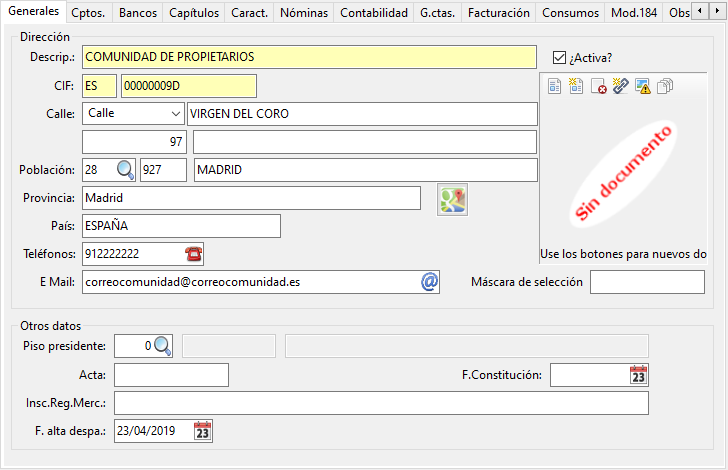Click the new document link icon
The image size is (728, 470).
click(x=620, y=87)
